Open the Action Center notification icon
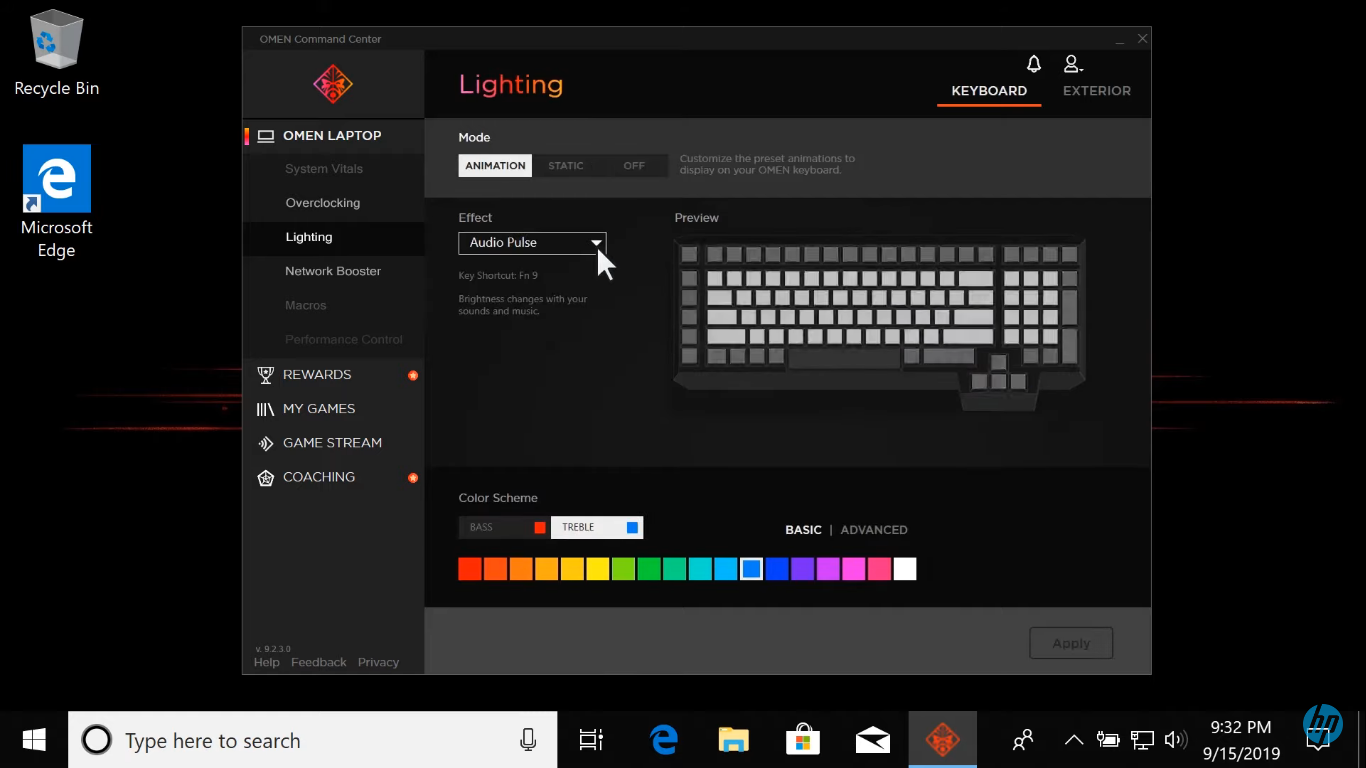 (x=1319, y=740)
